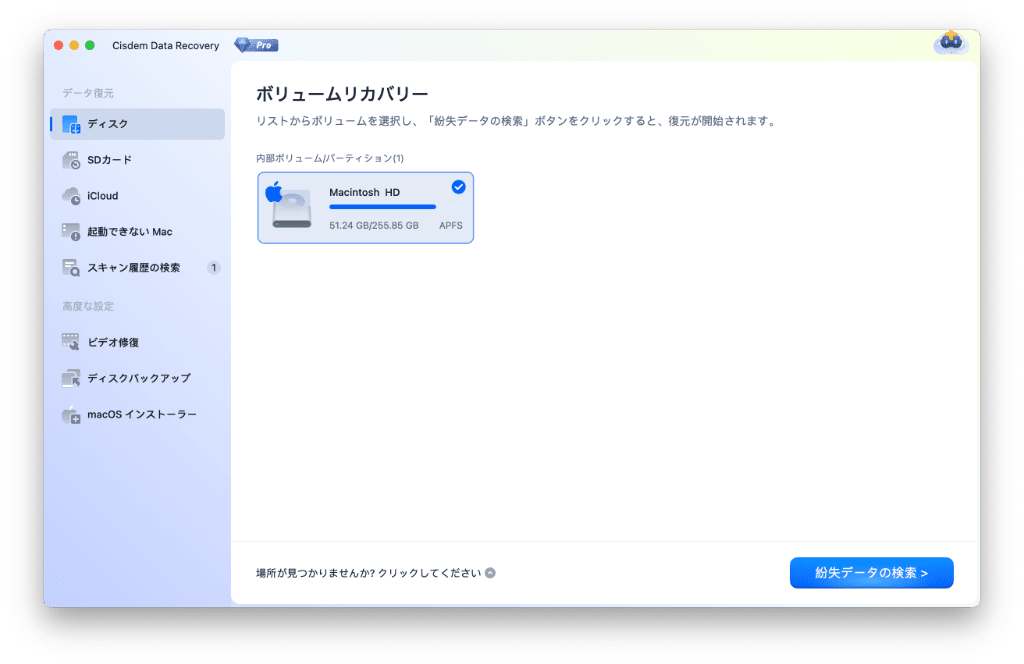Click the Pro diamond badge
This screenshot has width=1024, height=664.
coord(256,45)
